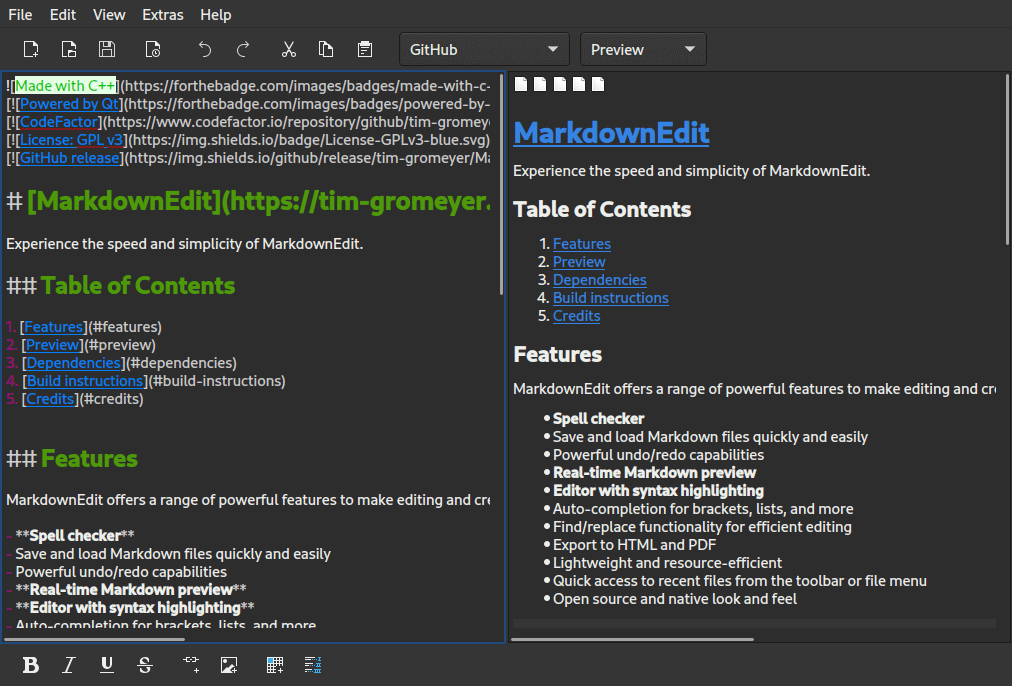Open the GitHub style dropdown

[484, 50]
